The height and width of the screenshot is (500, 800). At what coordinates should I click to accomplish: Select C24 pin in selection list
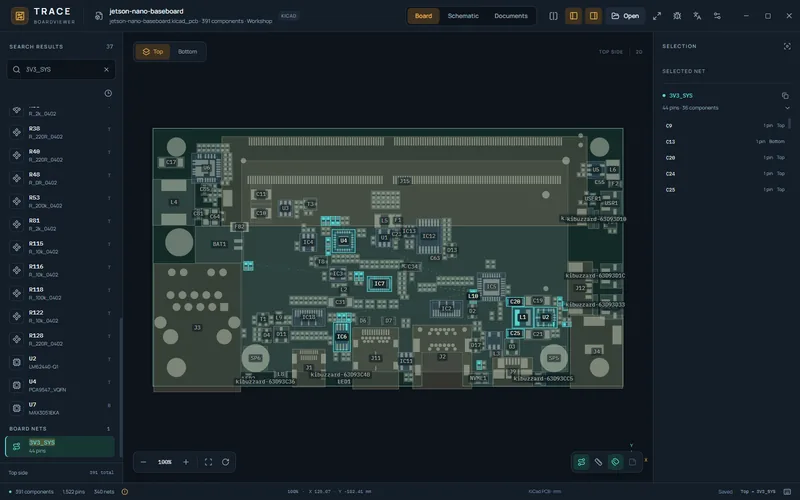724,173
